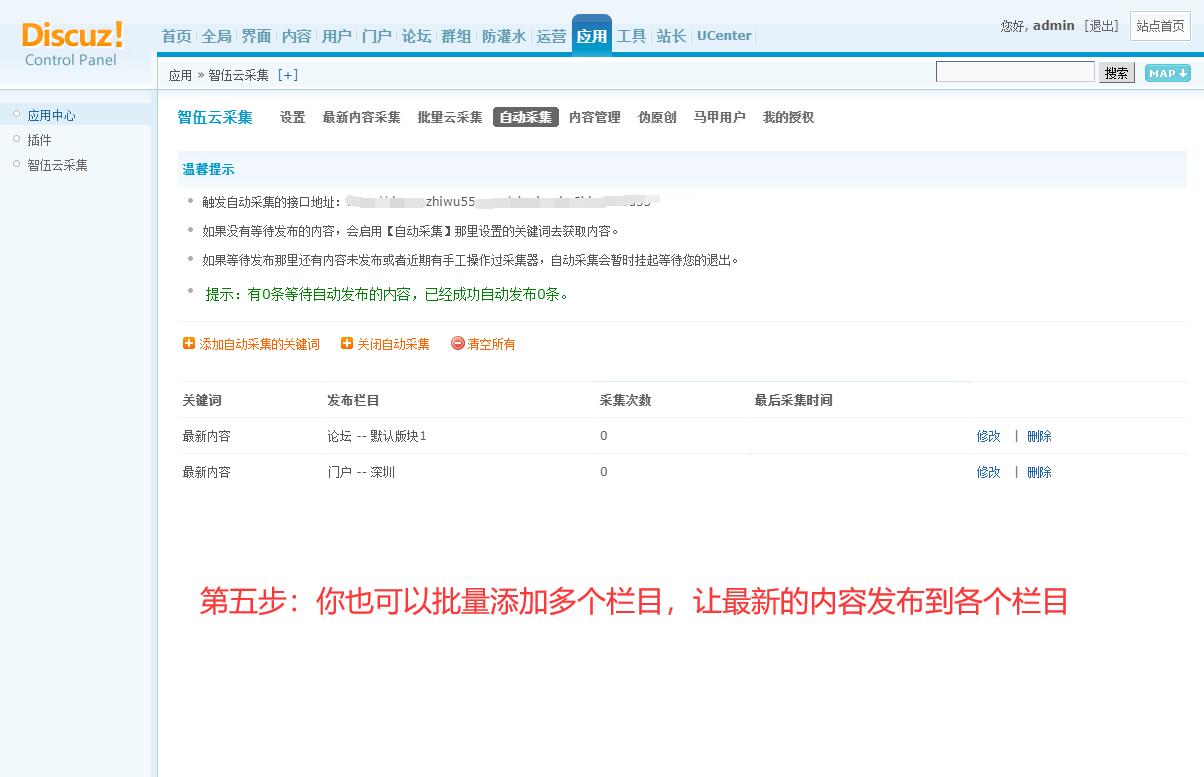
Task: Go to 站点首页 site home
Action: tap(1160, 26)
